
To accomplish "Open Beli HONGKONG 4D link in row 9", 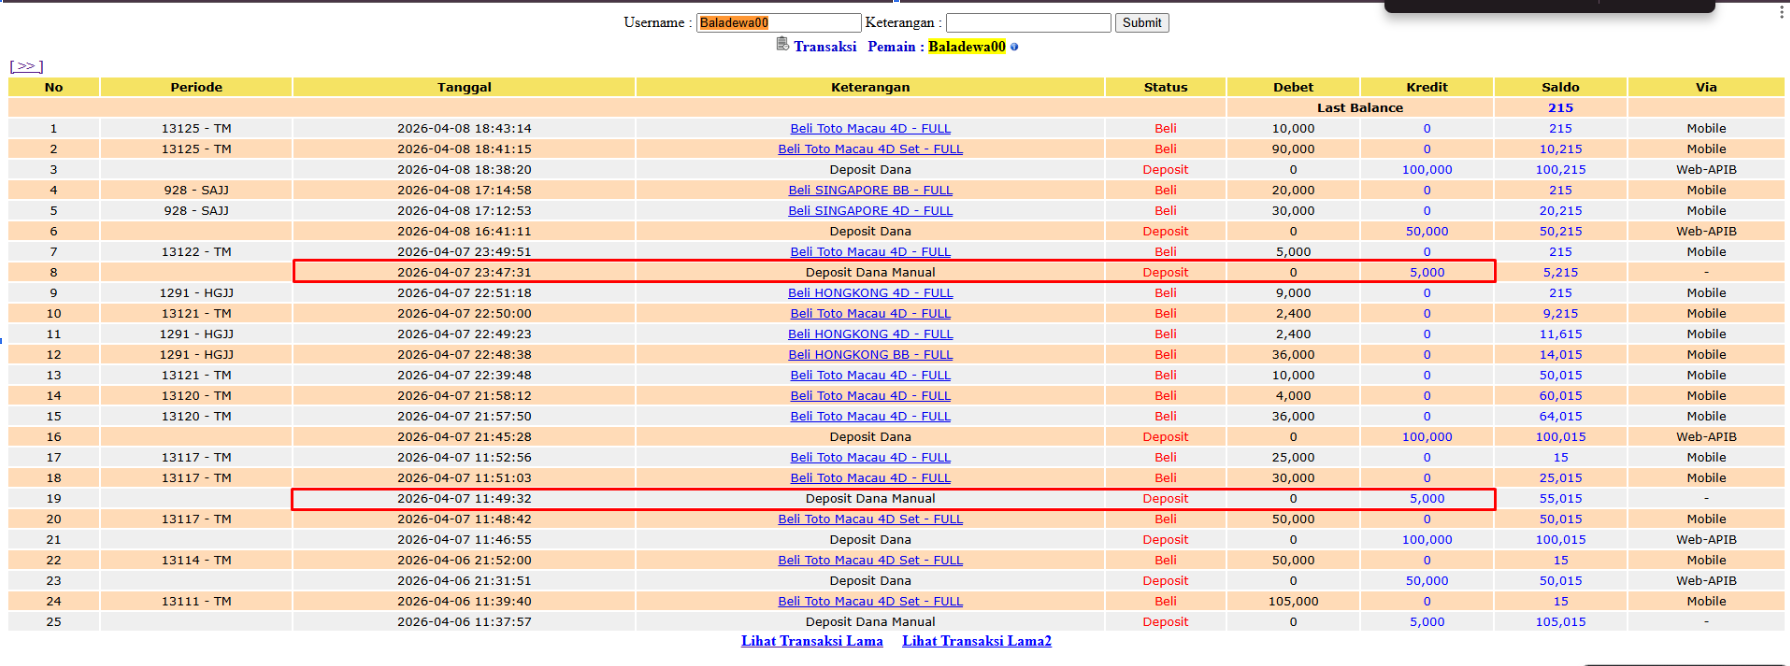I will tap(870, 293).
